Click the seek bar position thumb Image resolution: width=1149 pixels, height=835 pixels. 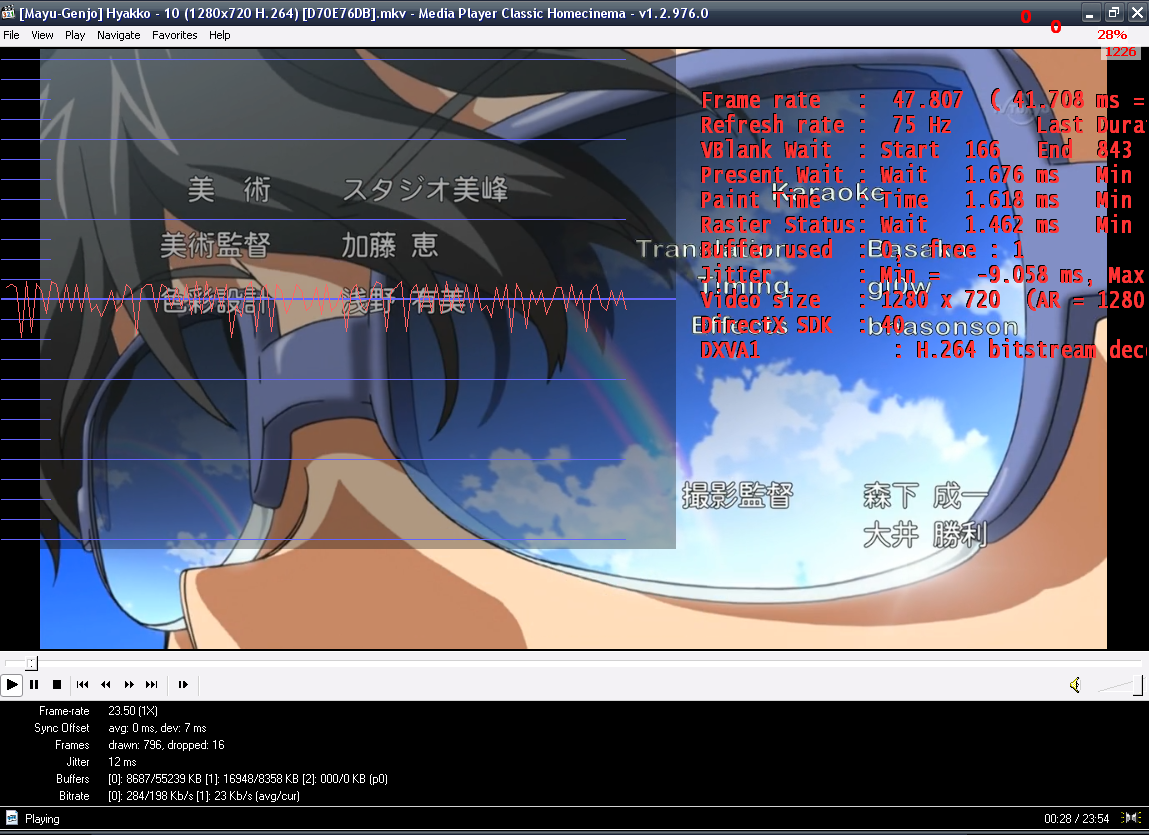coord(32,663)
